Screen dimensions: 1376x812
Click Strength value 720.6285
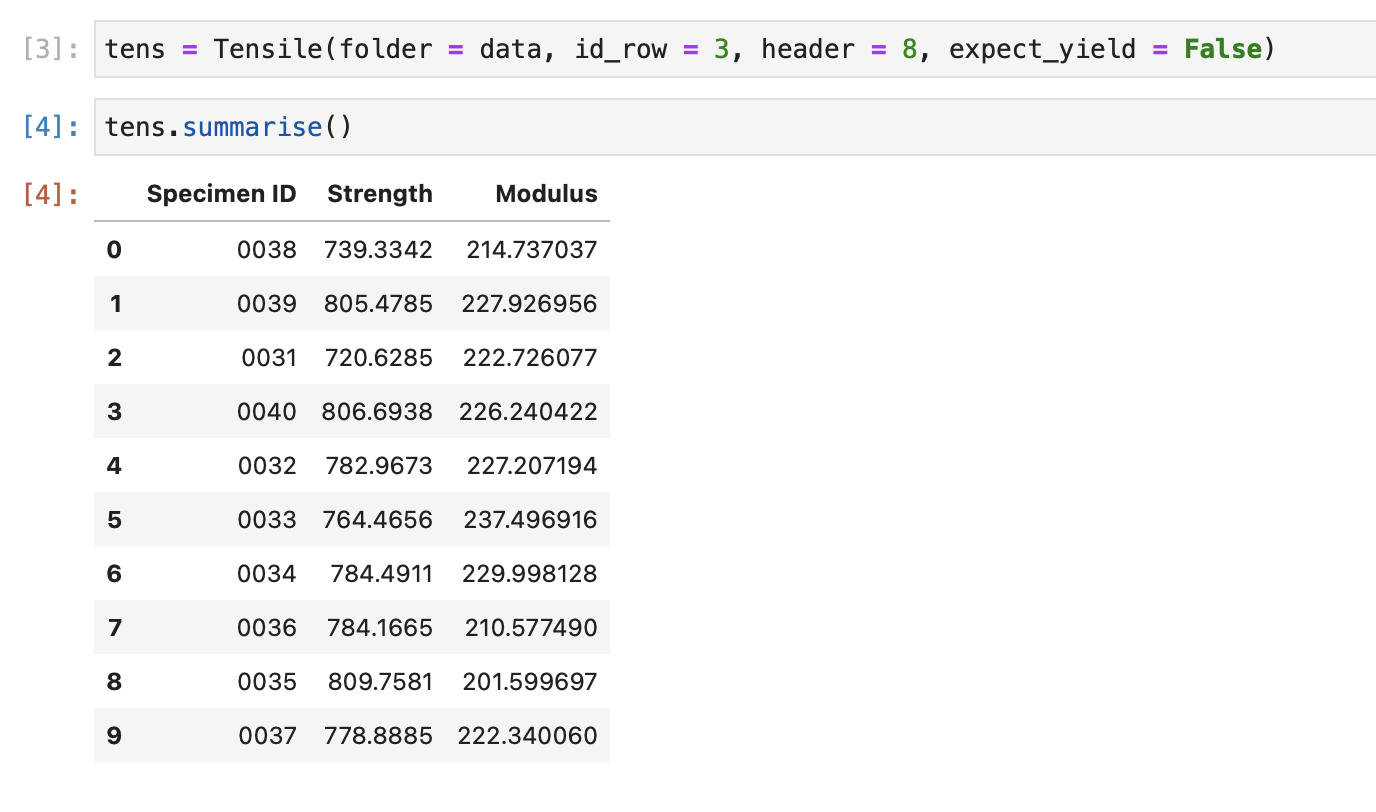point(378,357)
